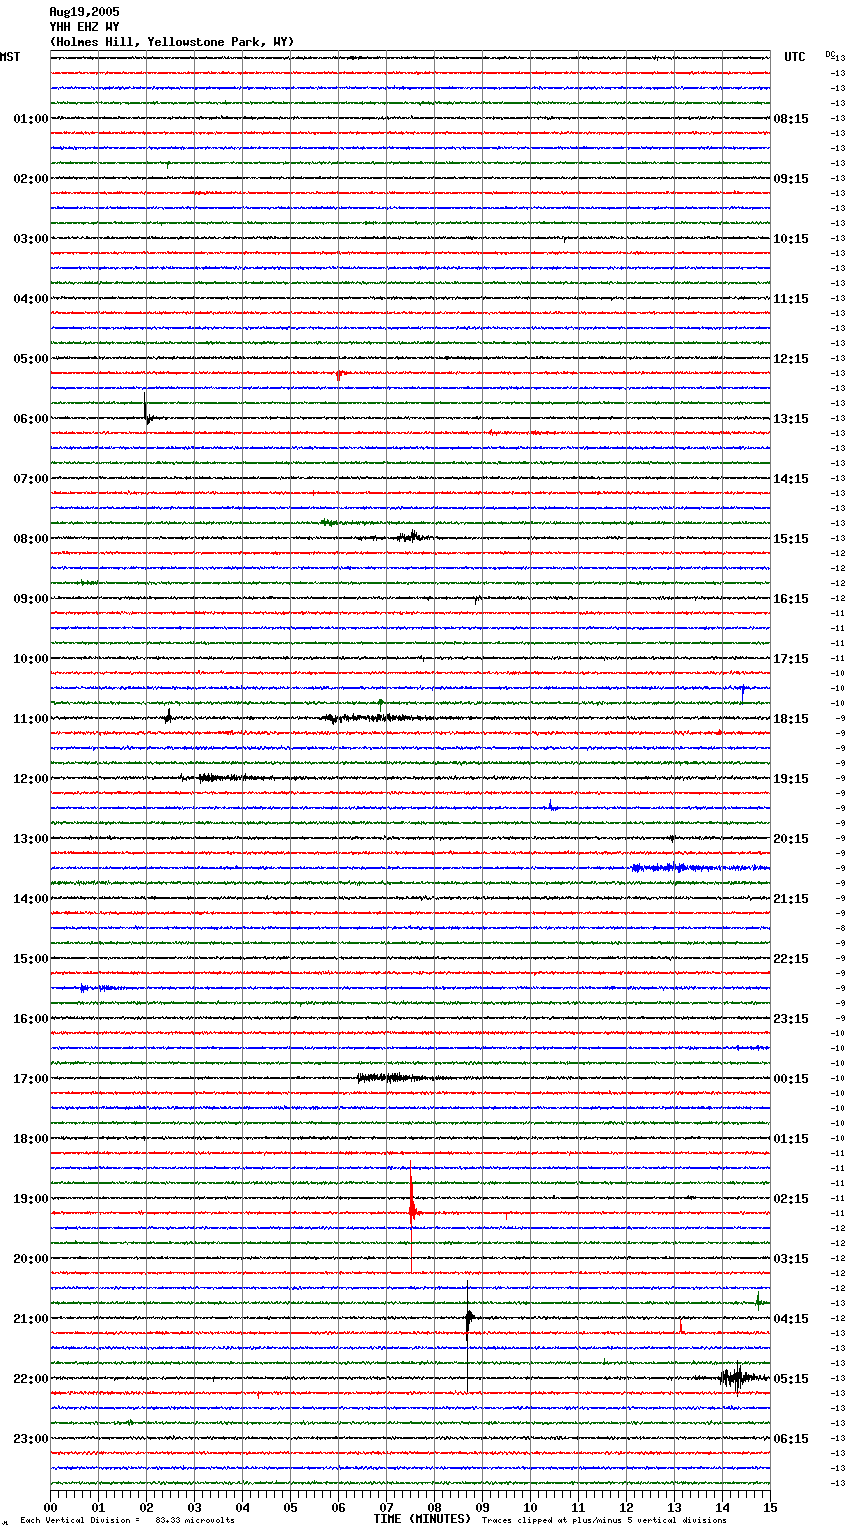Click the 09:15 UTC row label
850x1534 pixels.
point(791,179)
